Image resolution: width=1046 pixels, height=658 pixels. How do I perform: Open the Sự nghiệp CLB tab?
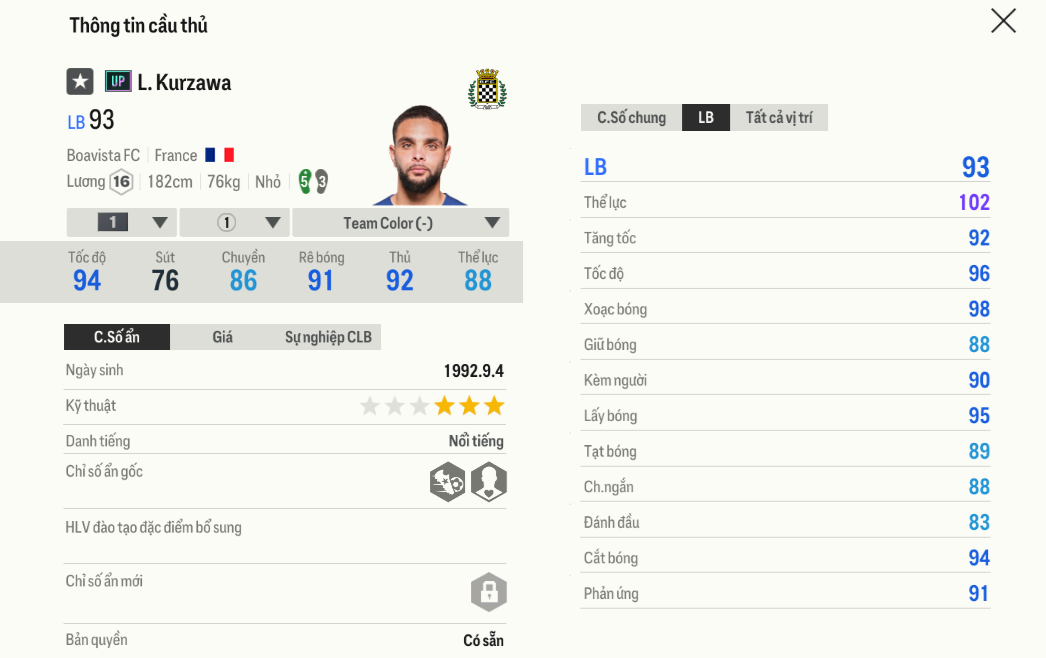point(326,337)
